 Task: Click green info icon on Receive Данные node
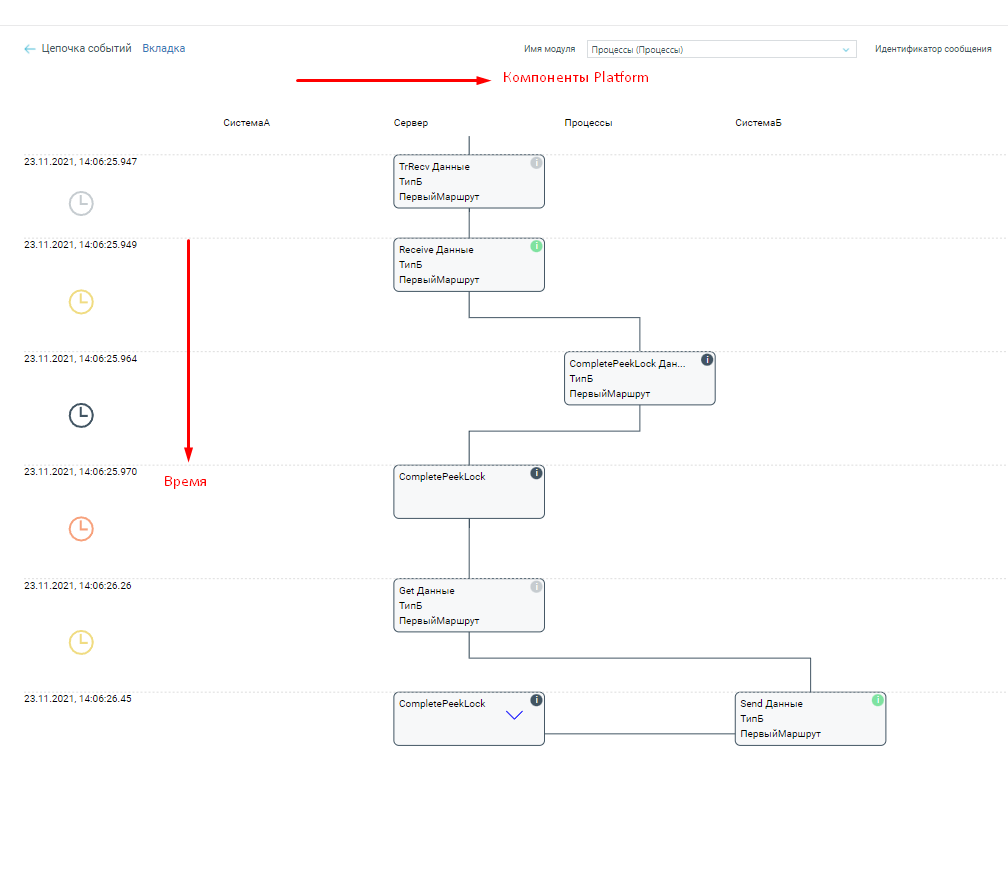[536, 246]
